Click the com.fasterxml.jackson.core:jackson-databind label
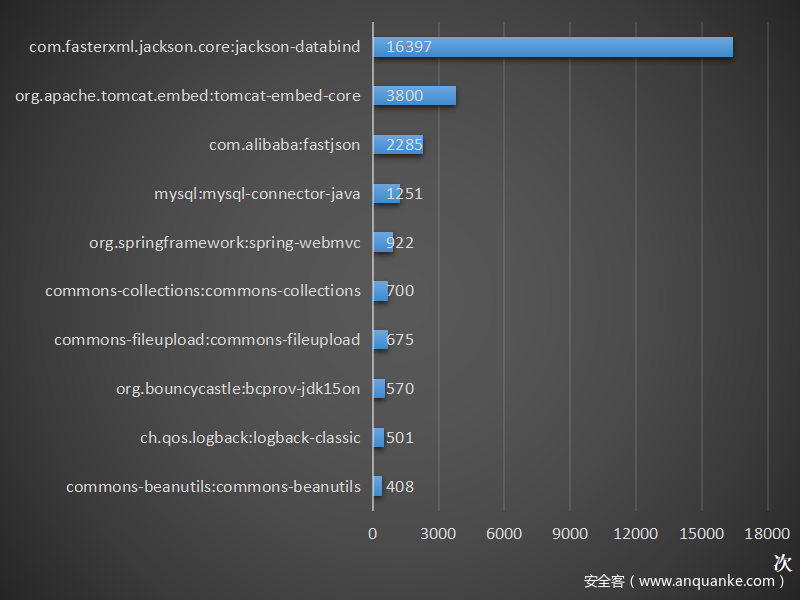Screen dimensions: 800x600 point(194,47)
